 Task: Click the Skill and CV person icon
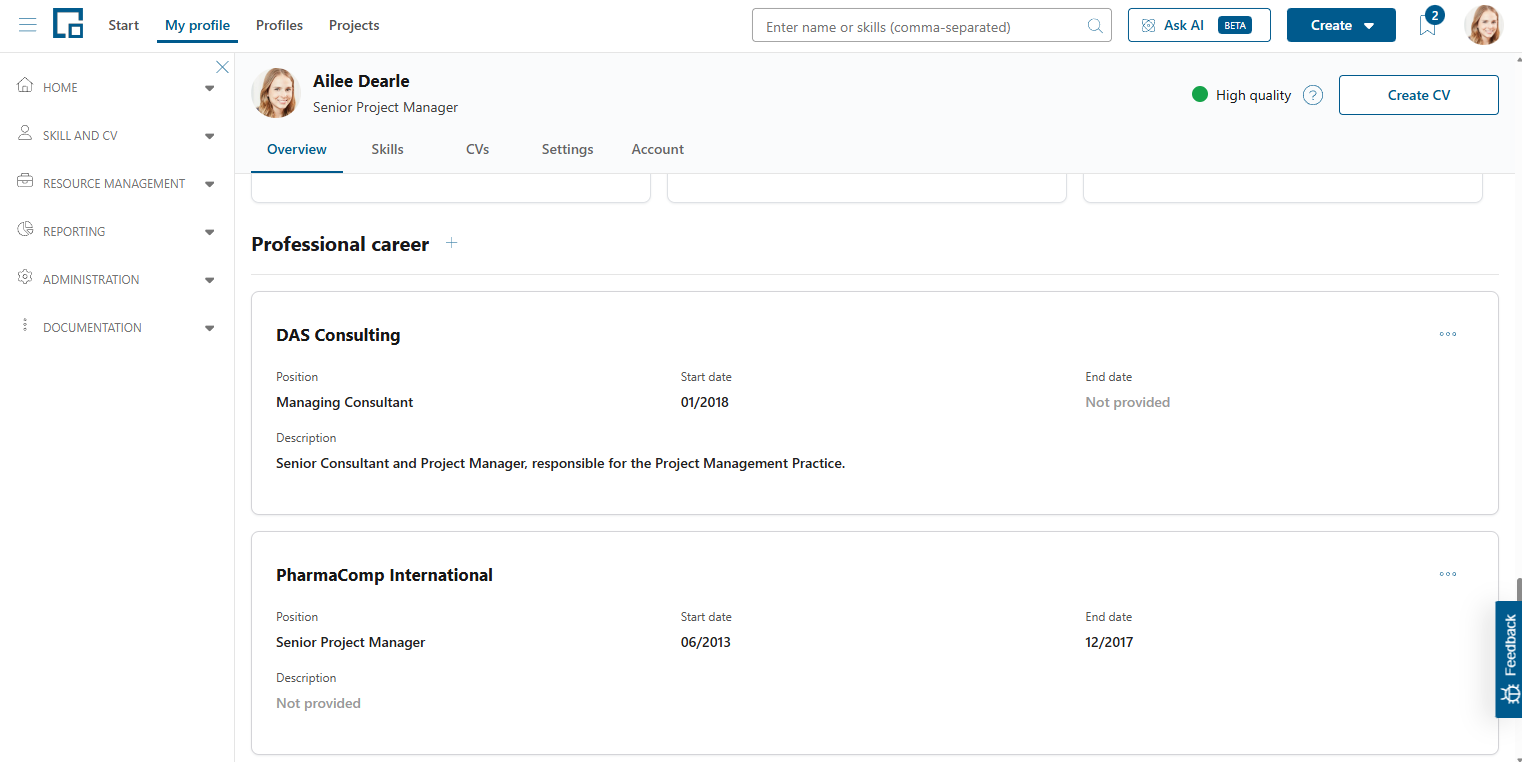tap(26, 134)
